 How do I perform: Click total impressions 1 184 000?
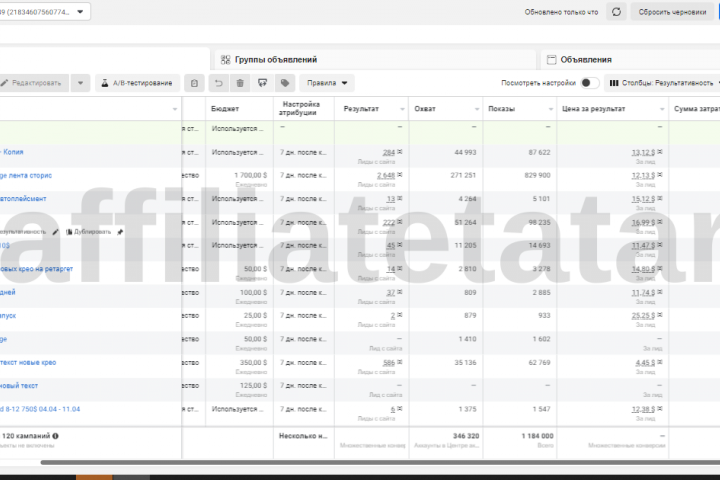point(537,436)
